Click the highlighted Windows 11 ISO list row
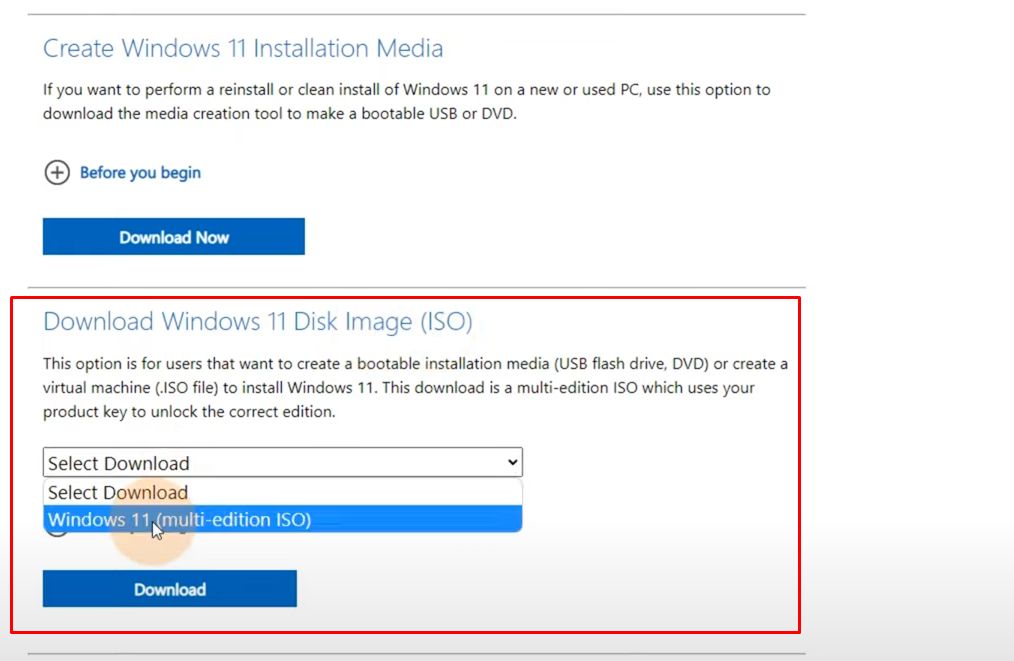 point(283,519)
